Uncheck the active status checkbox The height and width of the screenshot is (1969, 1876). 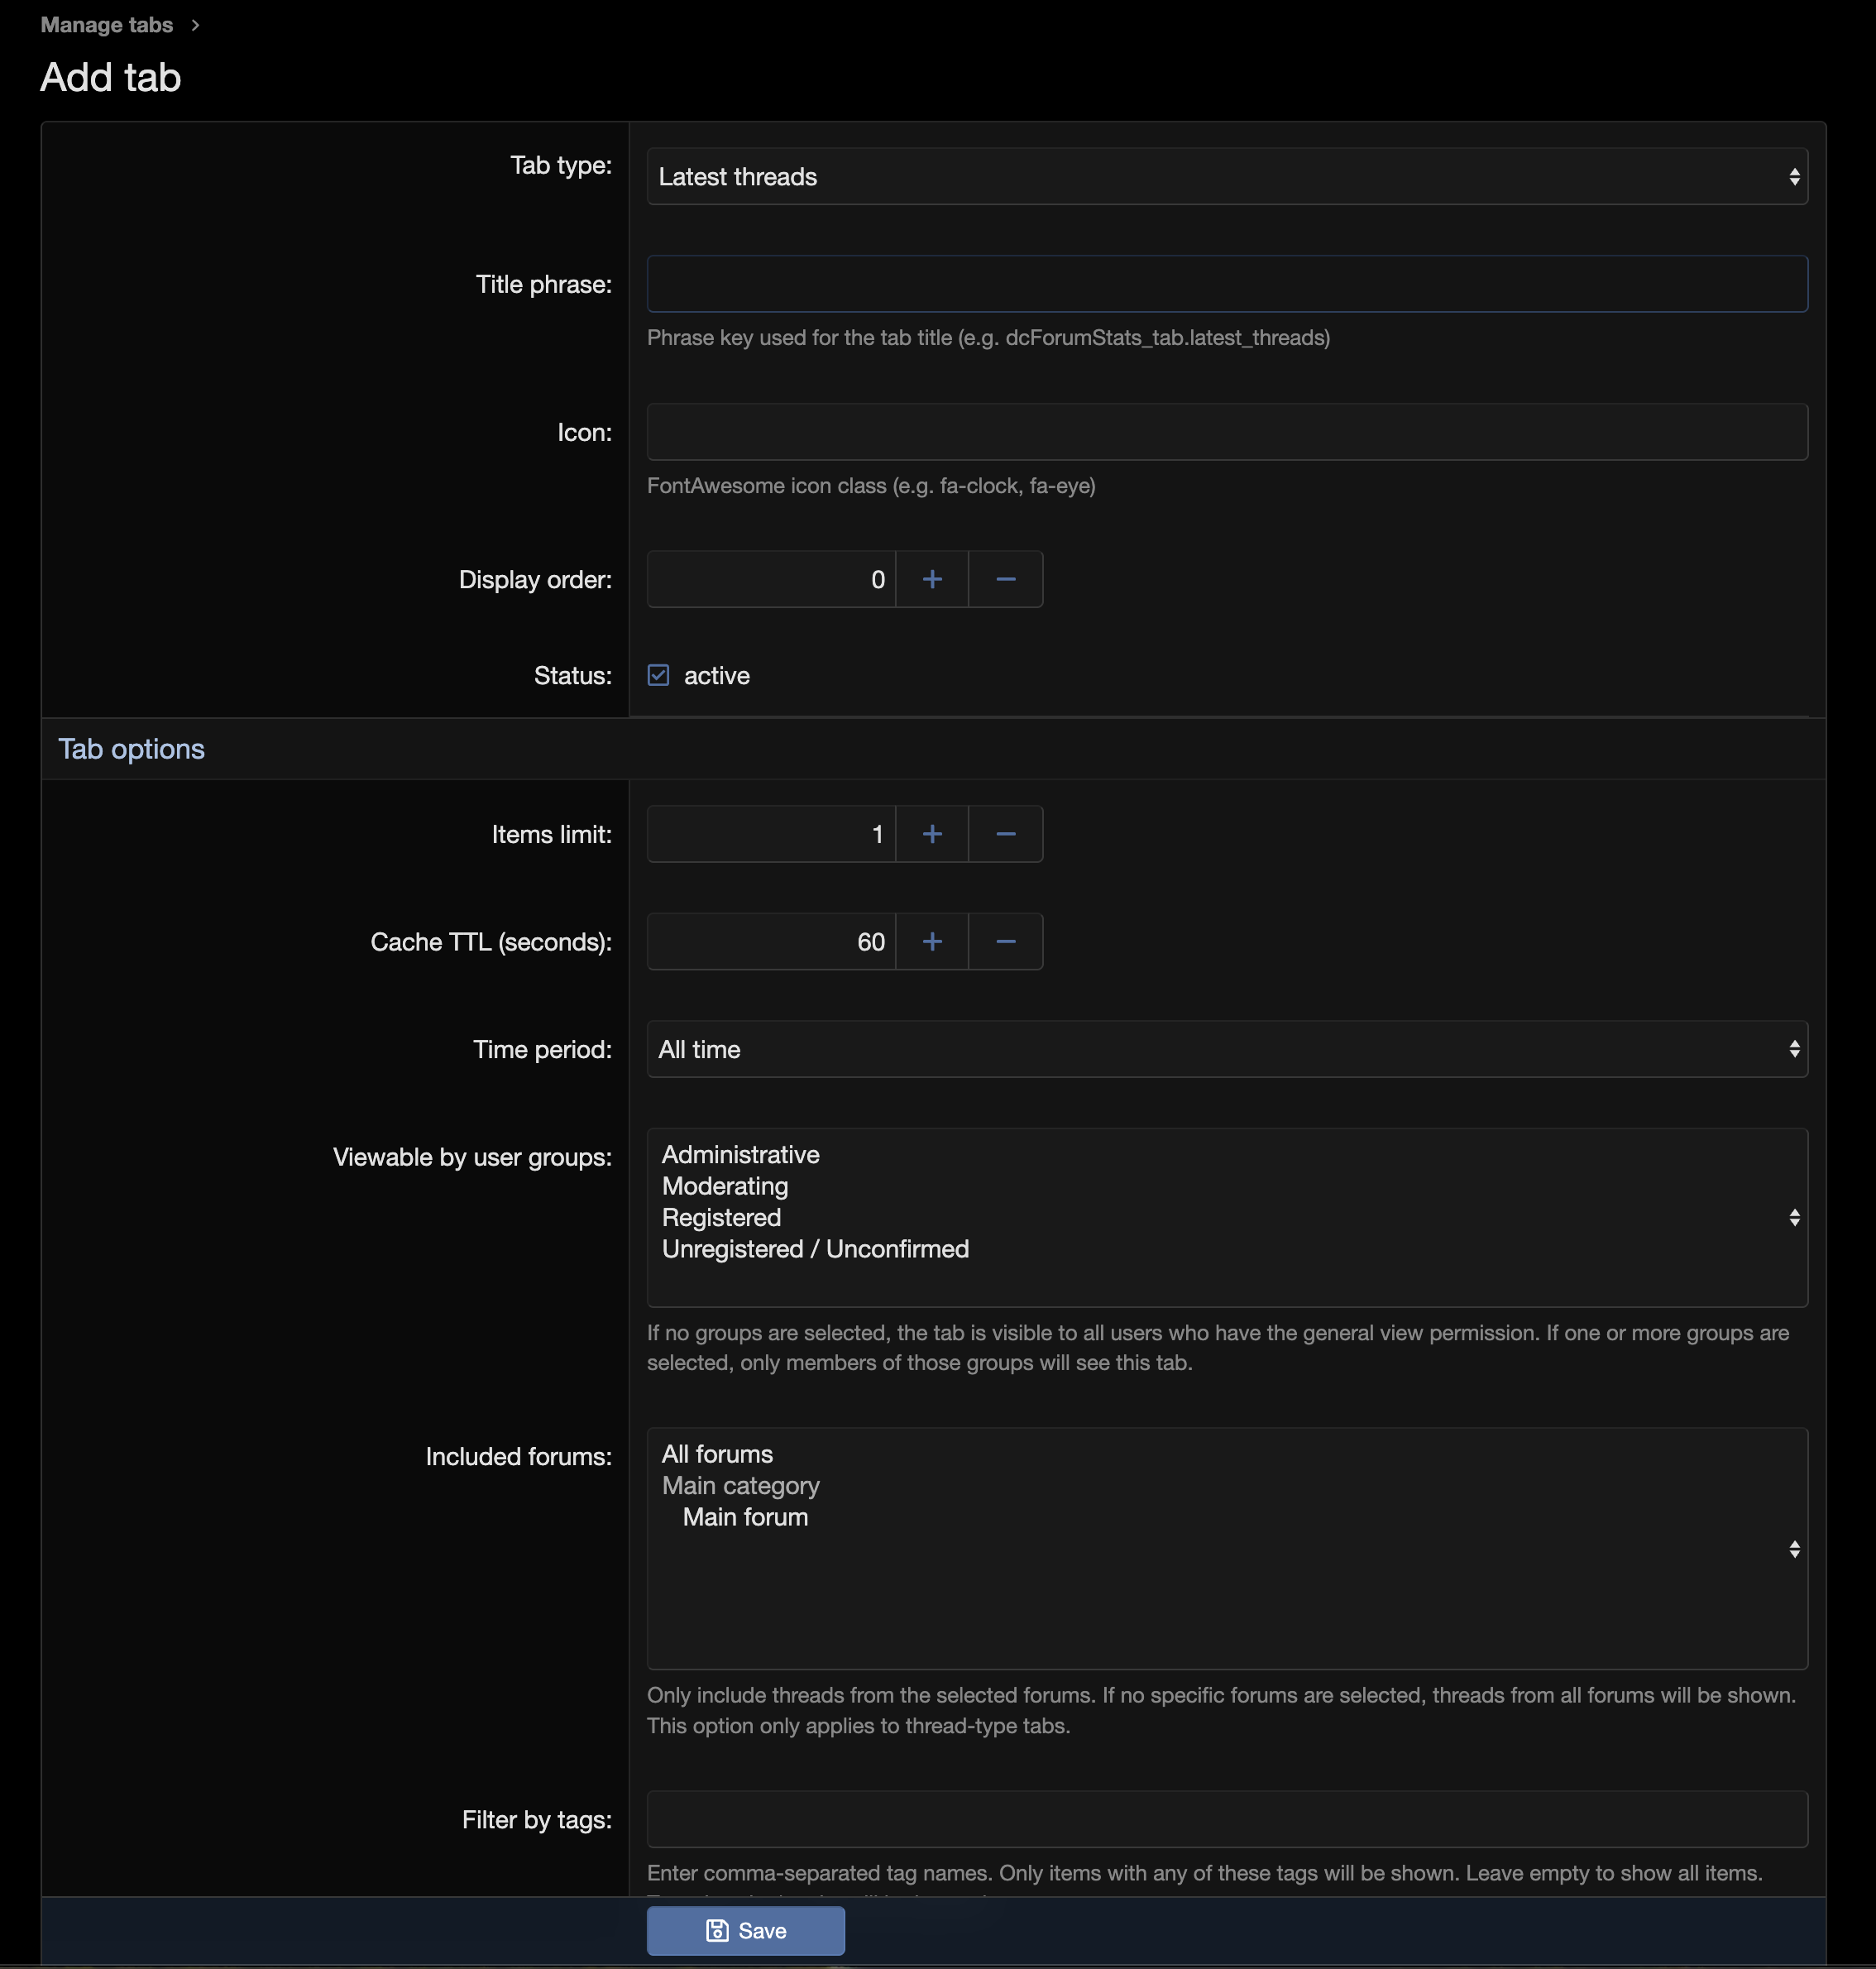coord(658,675)
